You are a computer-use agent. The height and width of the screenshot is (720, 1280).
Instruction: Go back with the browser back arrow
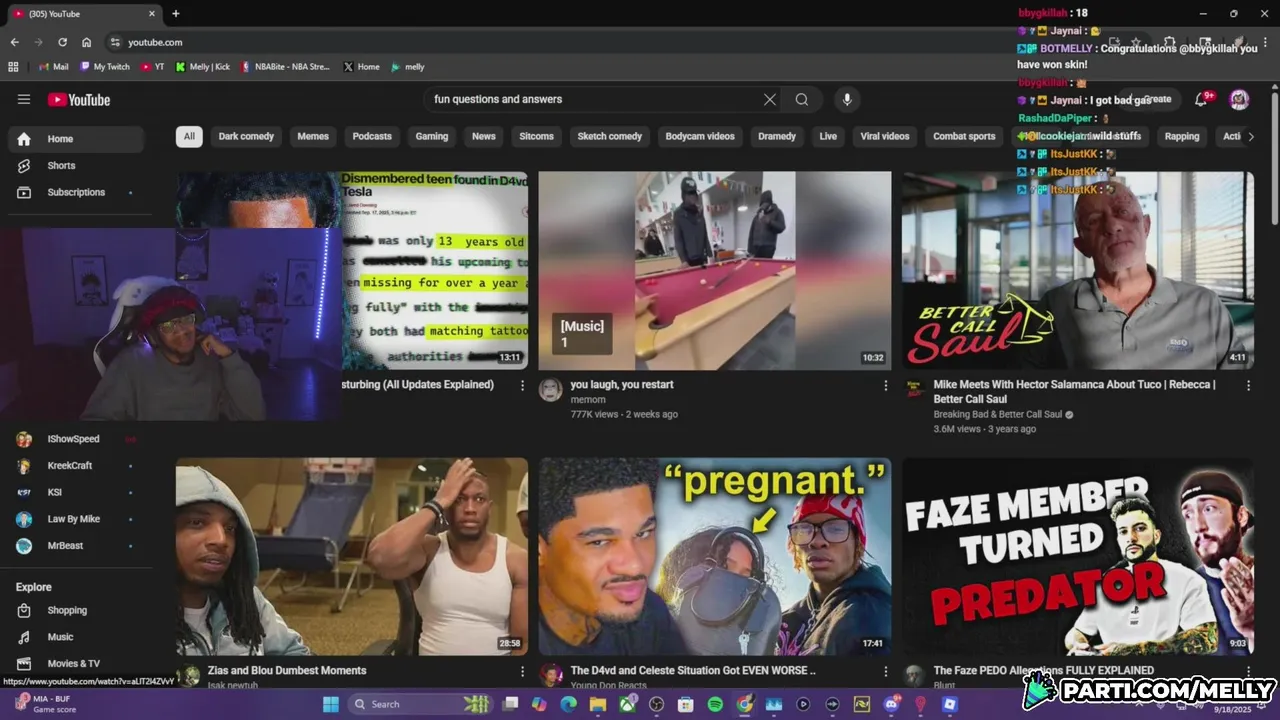(x=14, y=42)
